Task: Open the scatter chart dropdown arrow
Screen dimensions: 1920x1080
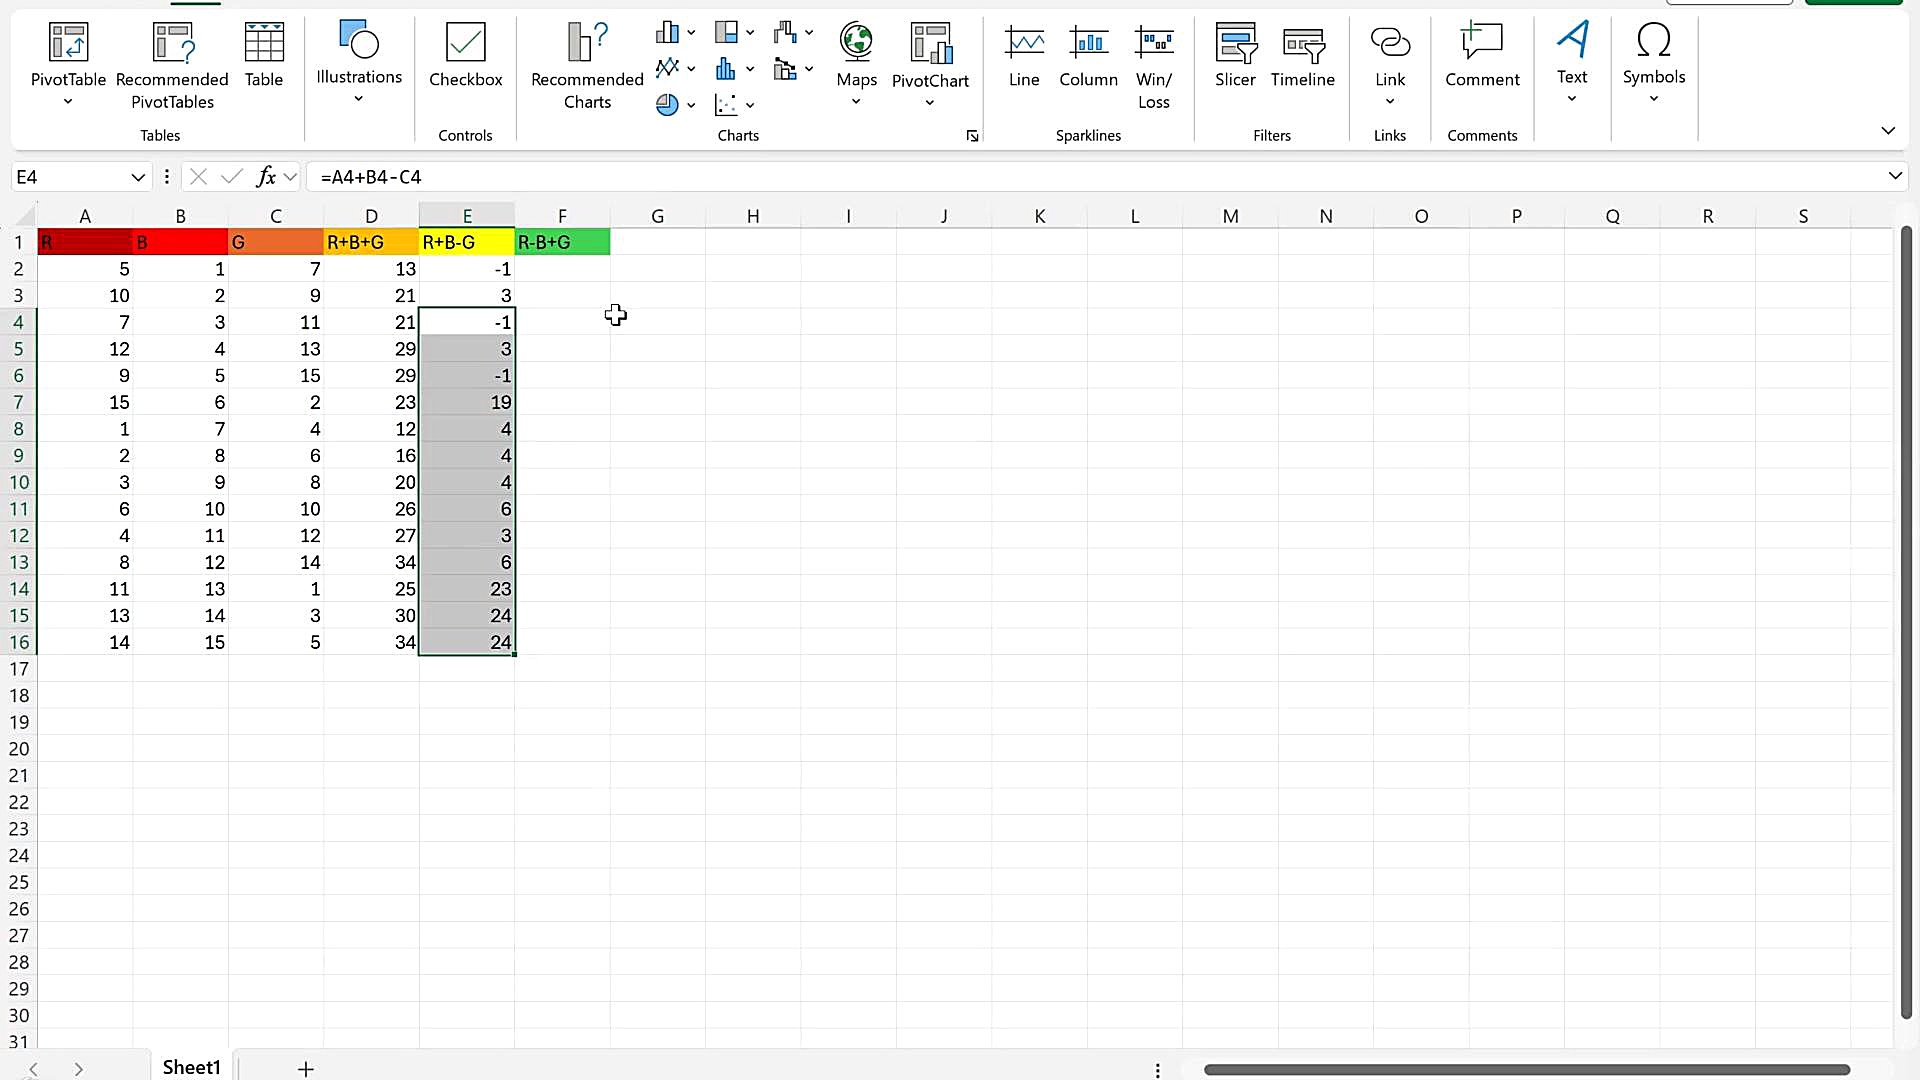Action: [750, 105]
